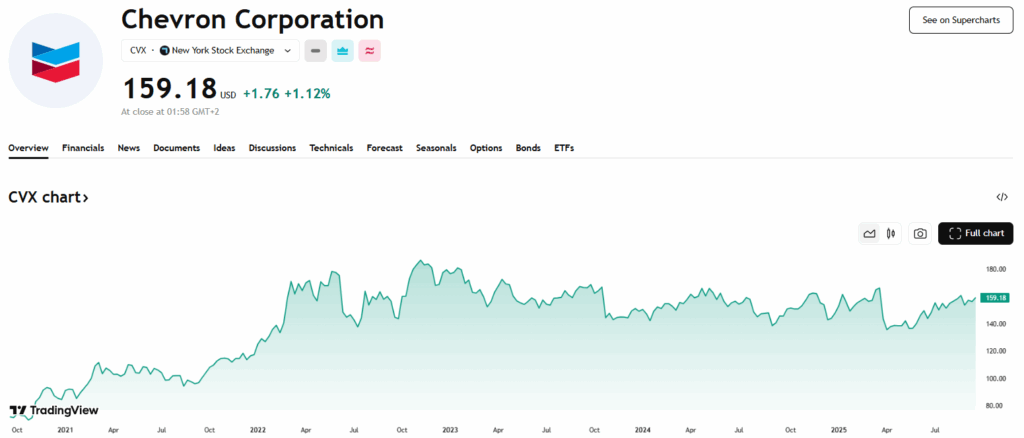Launch the Full chart button
Image resolution: width=1024 pixels, height=438 pixels.
[x=975, y=233]
